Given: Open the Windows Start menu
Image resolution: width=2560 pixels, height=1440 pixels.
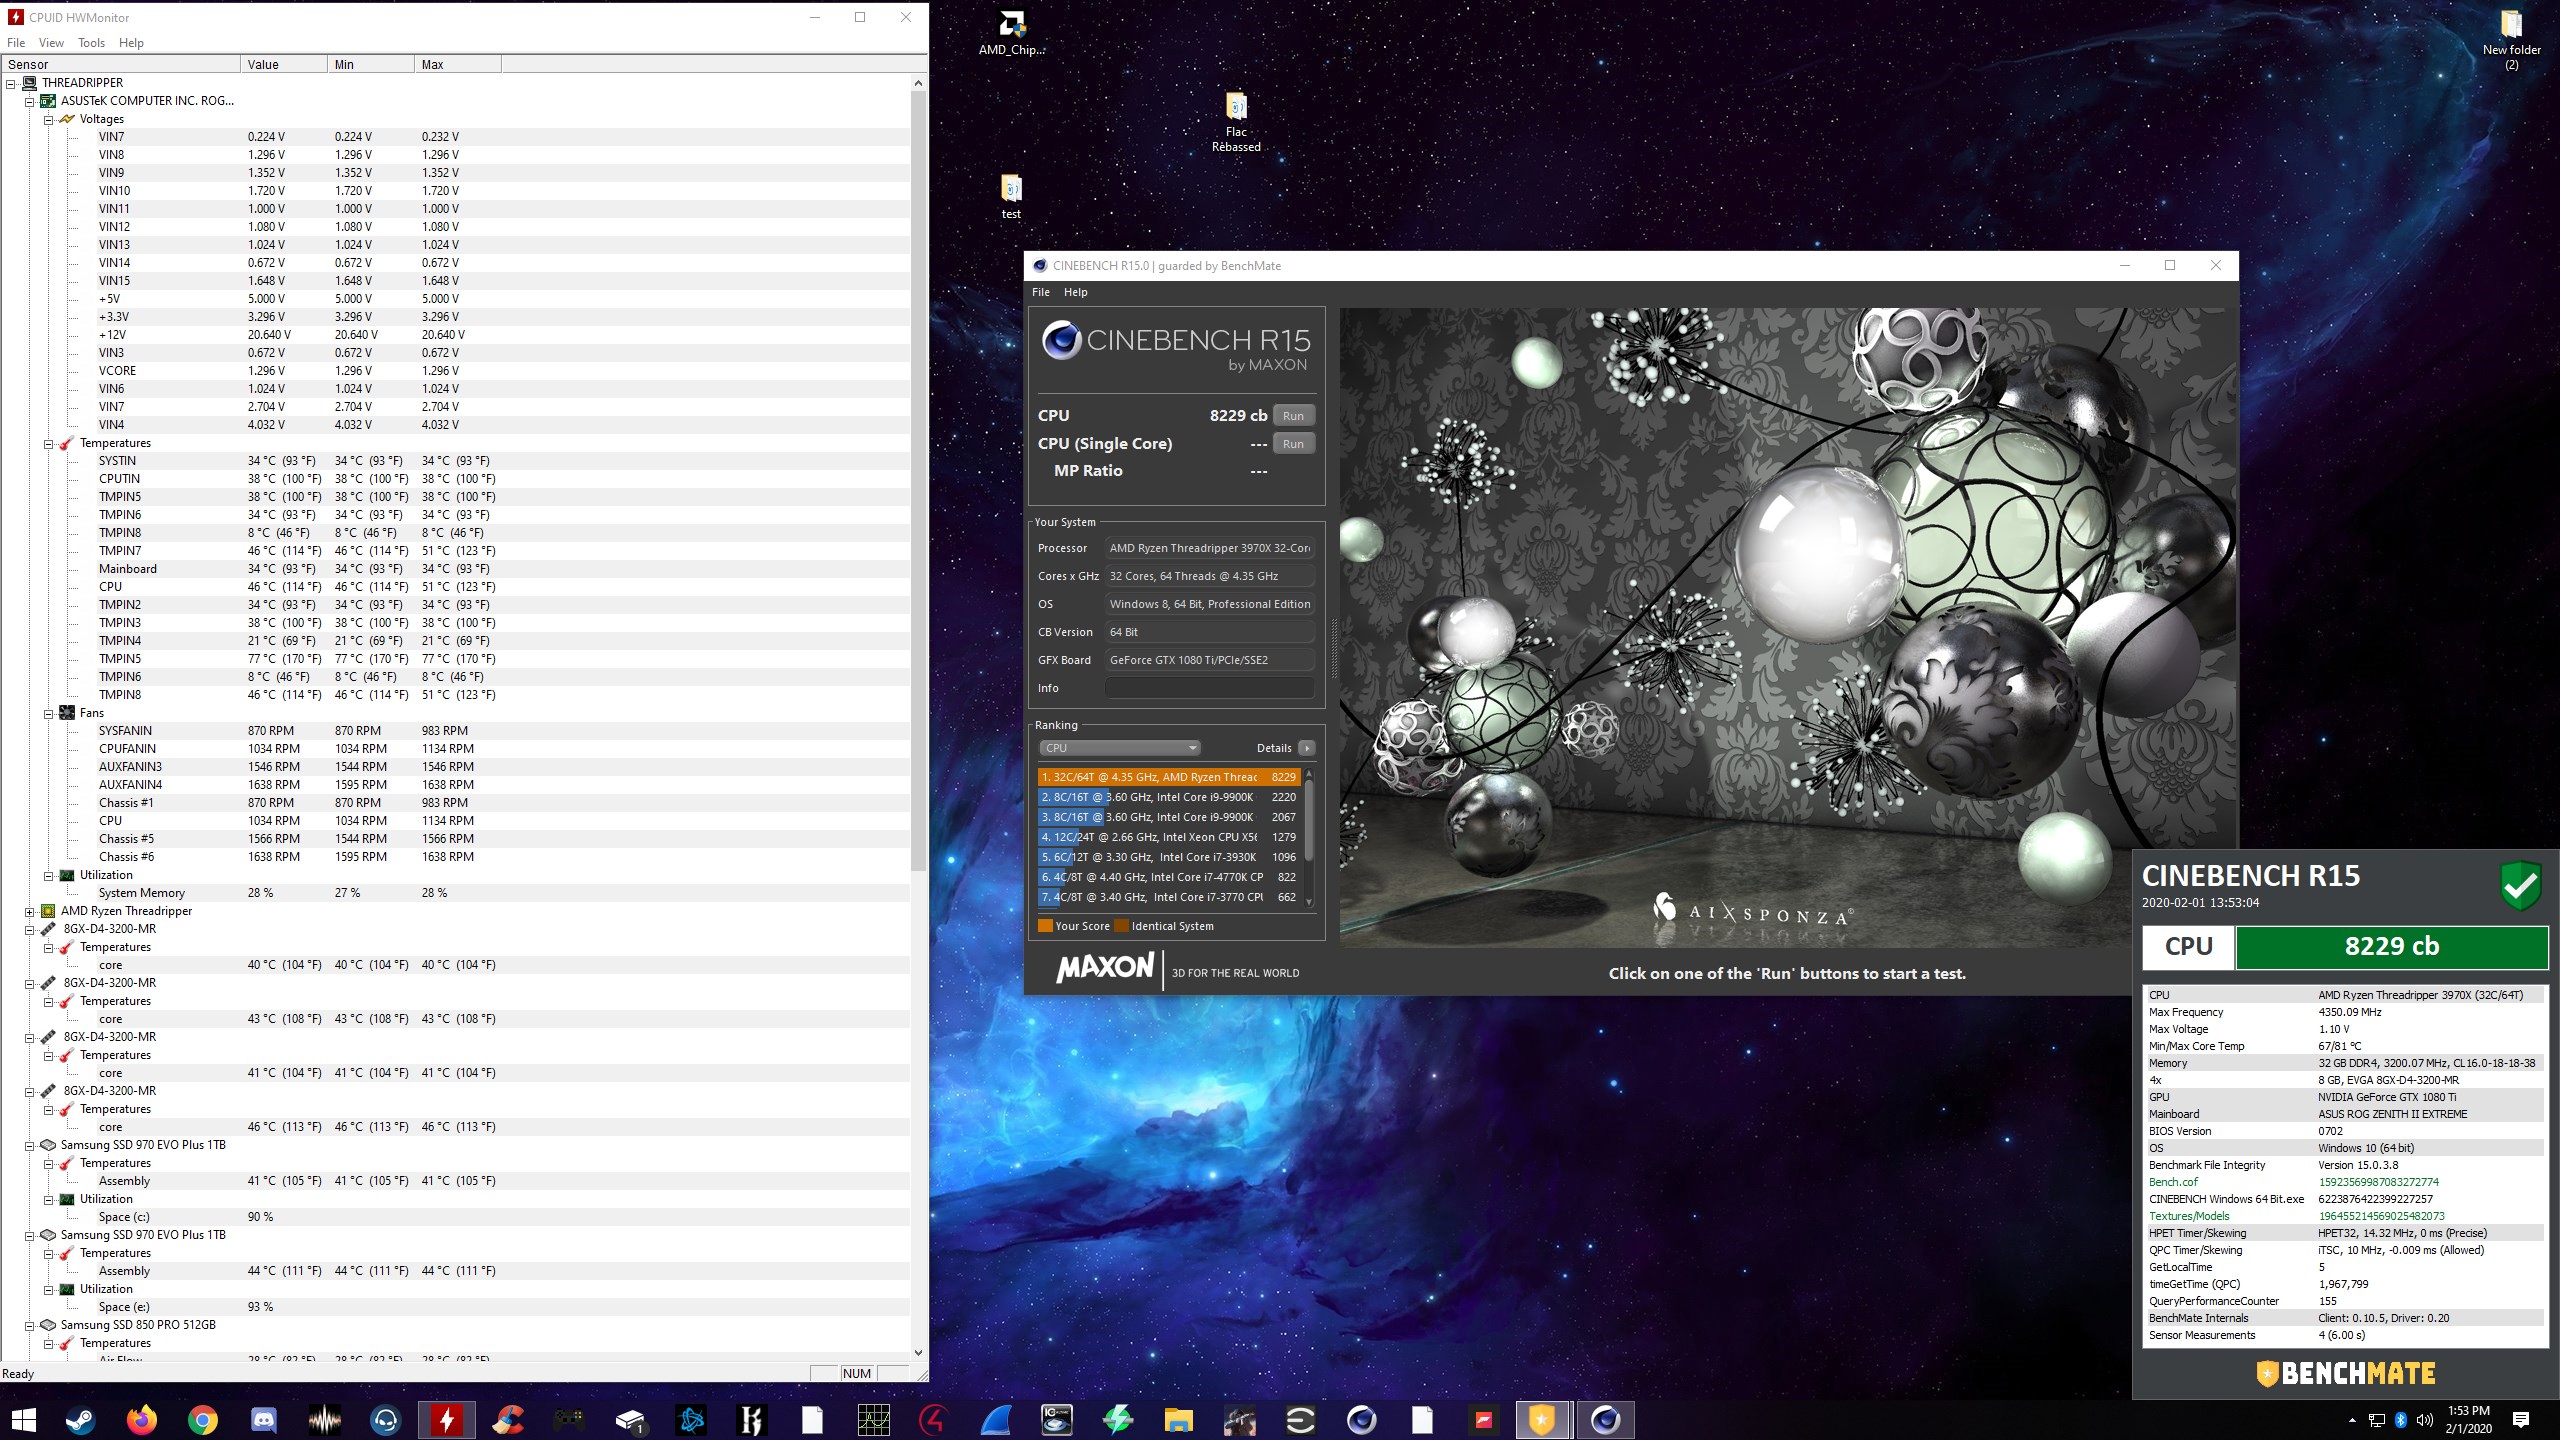Looking at the screenshot, I should (x=23, y=1420).
